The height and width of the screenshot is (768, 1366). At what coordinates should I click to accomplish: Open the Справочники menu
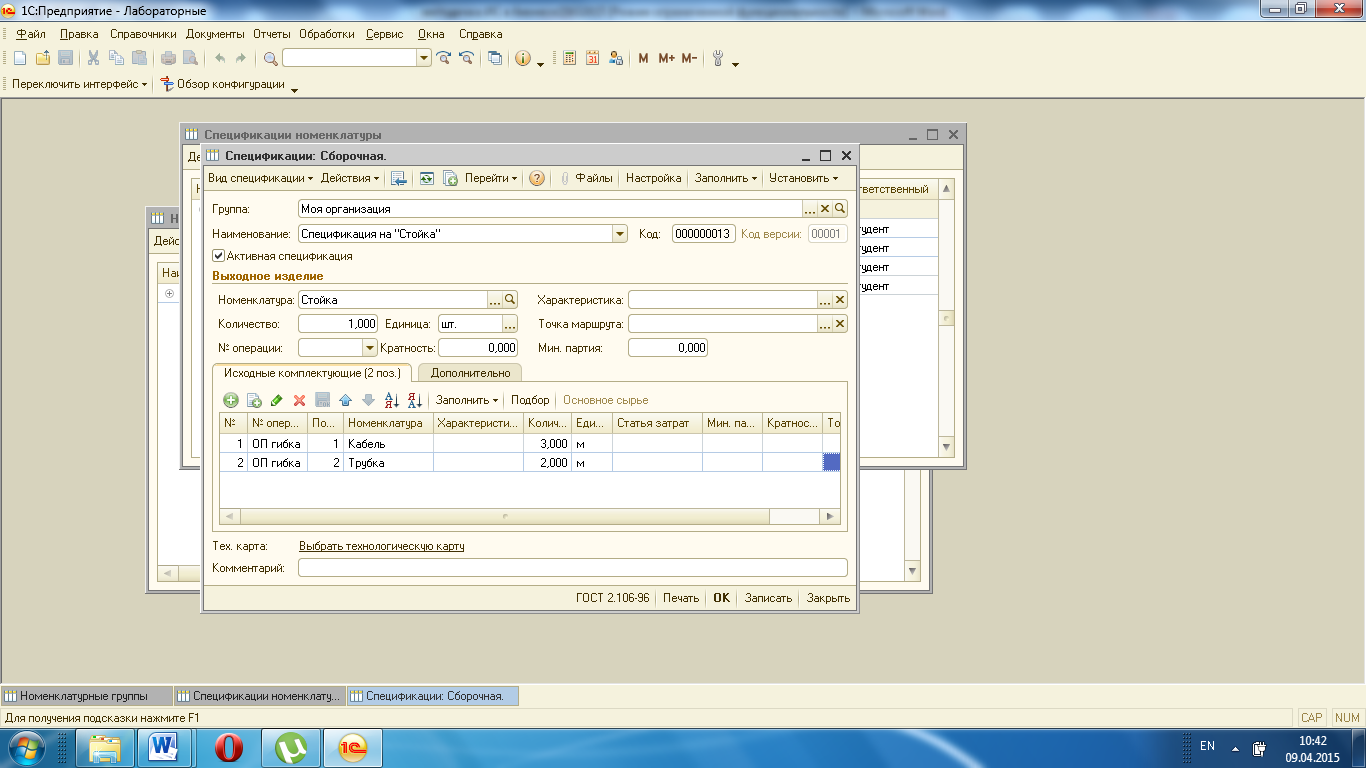point(143,34)
